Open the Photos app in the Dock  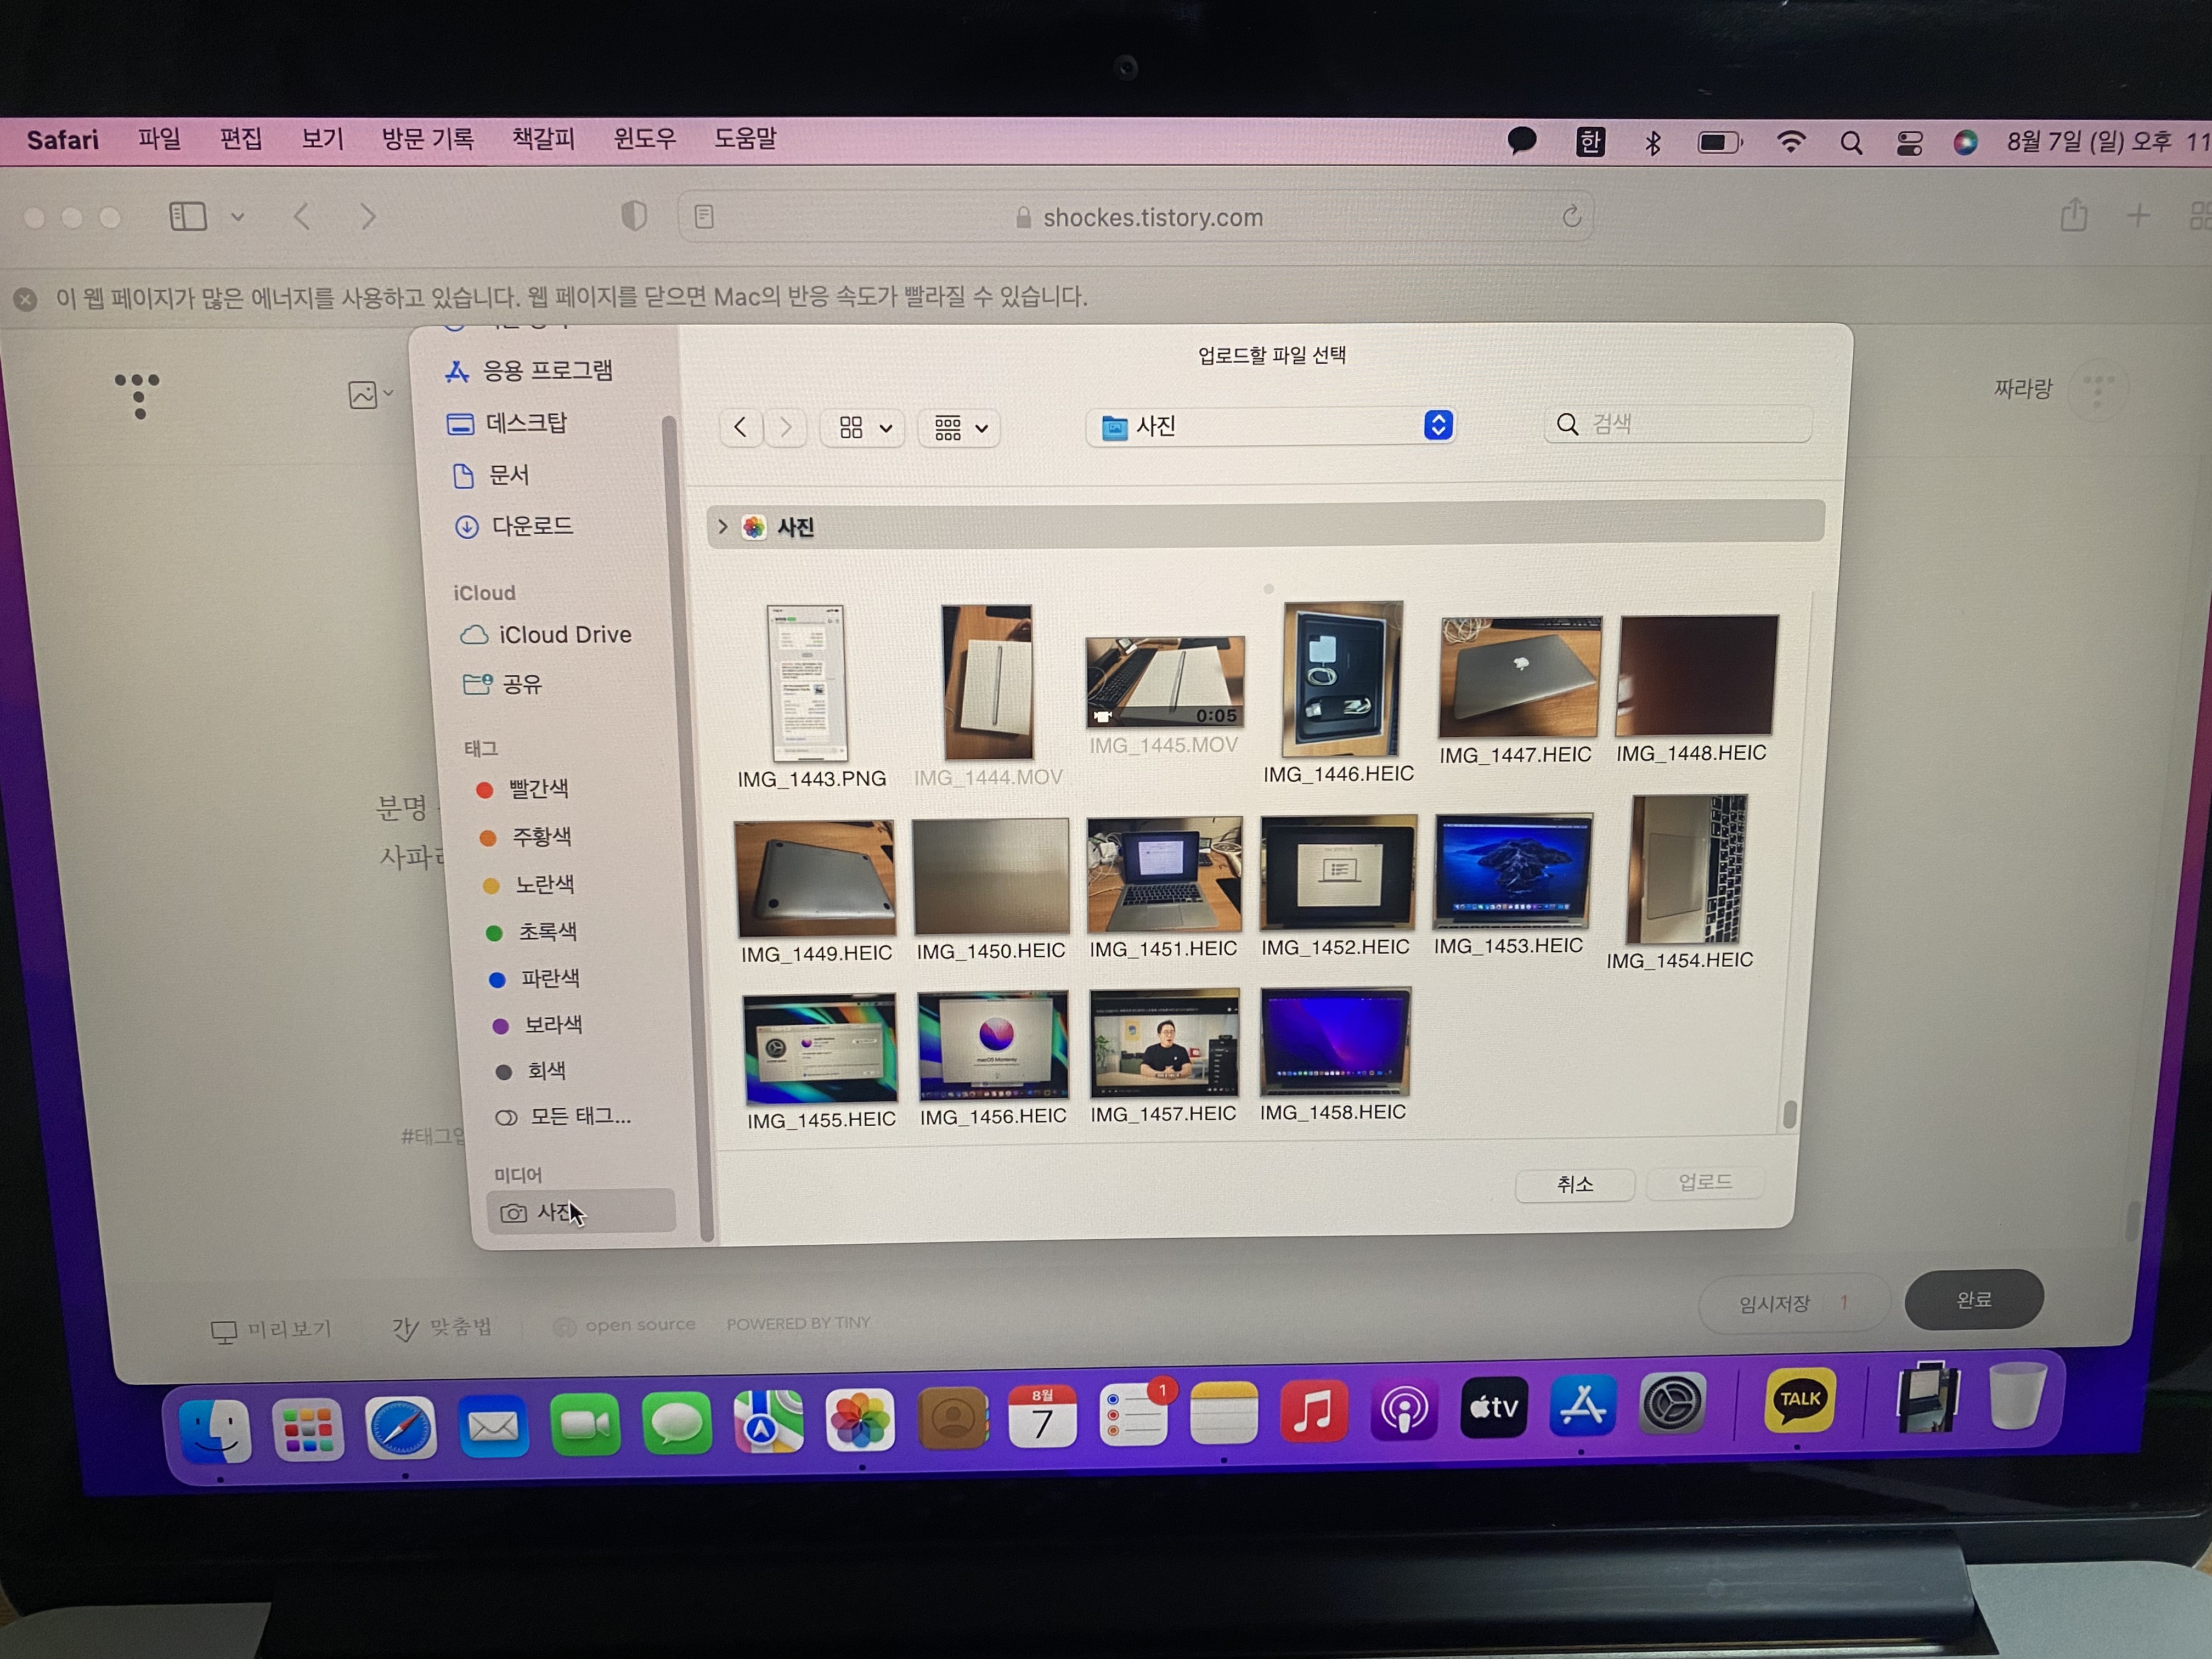[x=860, y=1421]
